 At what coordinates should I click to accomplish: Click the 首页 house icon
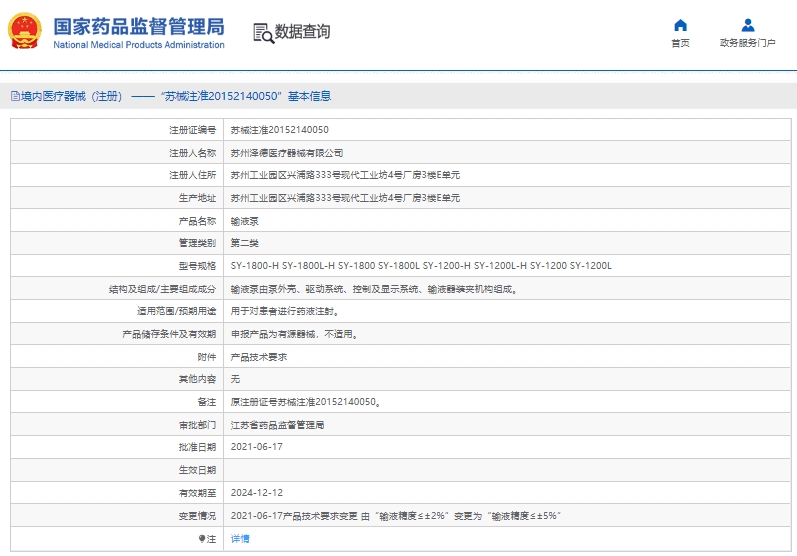click(680, 25)
